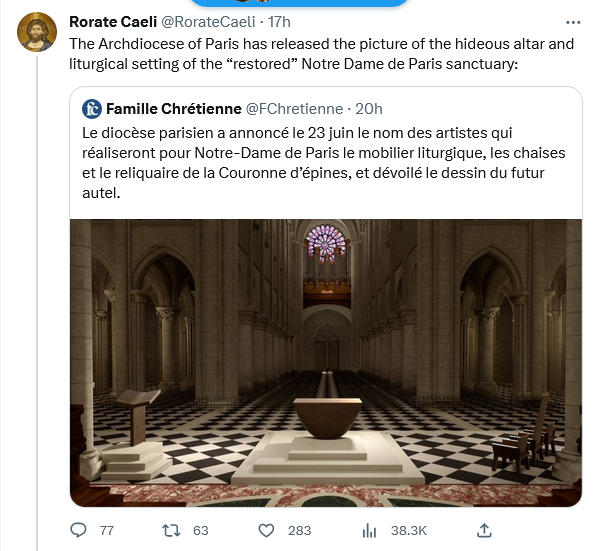Open the main tweet text about Archdiocese
The width and height of the screenshot is (598, 551).
(322, 54)
